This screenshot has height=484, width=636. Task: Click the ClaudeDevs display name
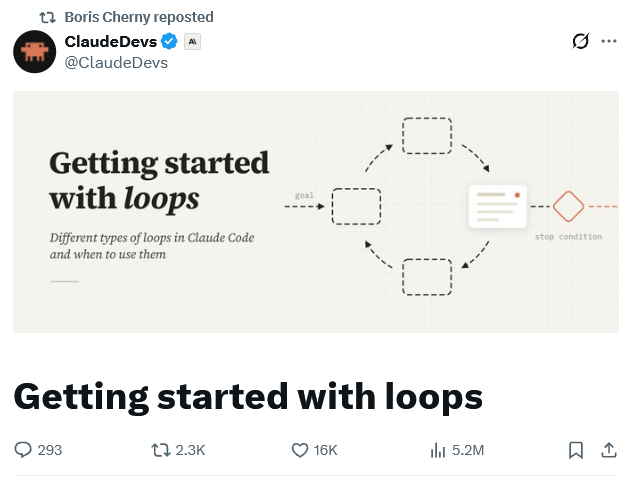click(111, 41)
